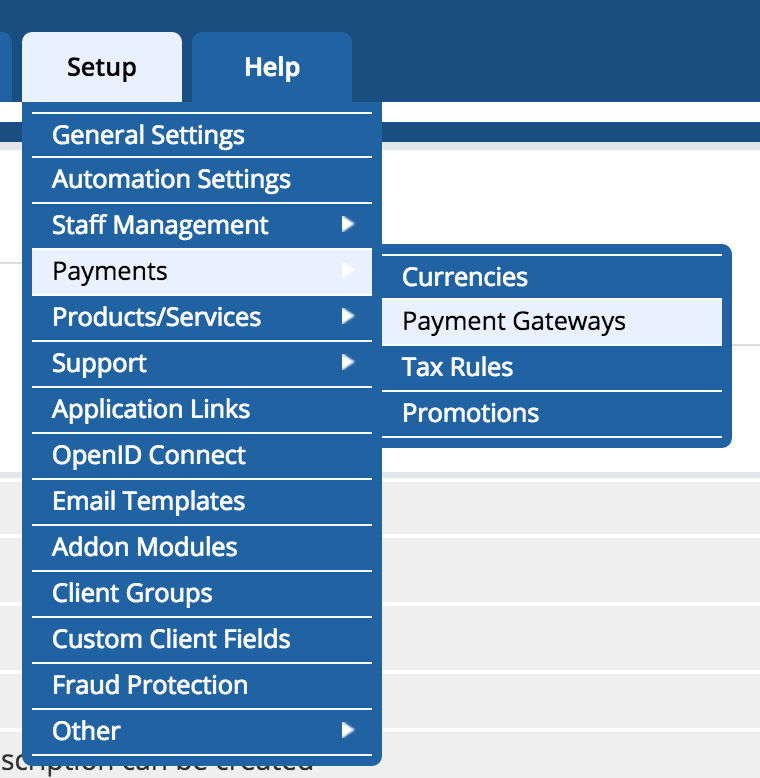This screenshot has width=760, height=778.
Task: Select Fraud Protection option
Action: point(150,685)
